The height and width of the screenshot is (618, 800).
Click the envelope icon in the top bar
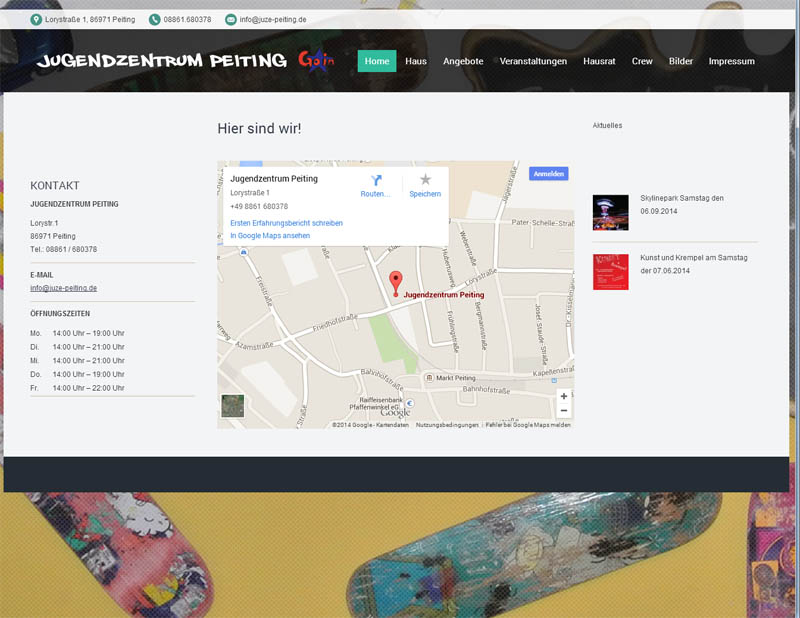tap(231, 20)
